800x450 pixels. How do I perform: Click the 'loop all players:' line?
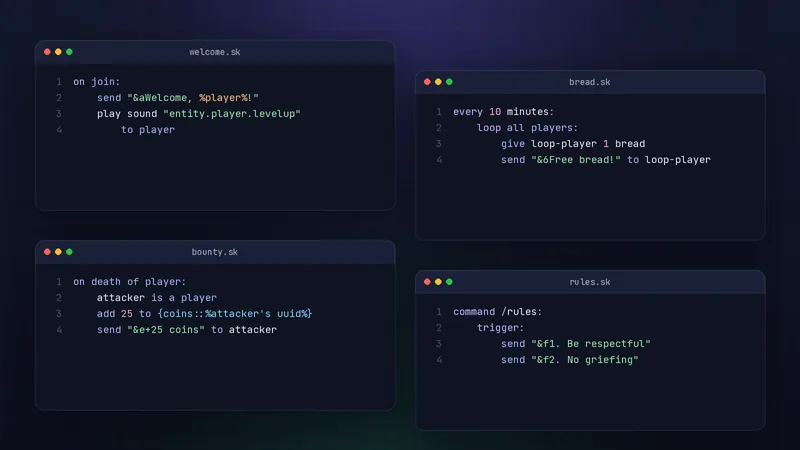(528, 128)
